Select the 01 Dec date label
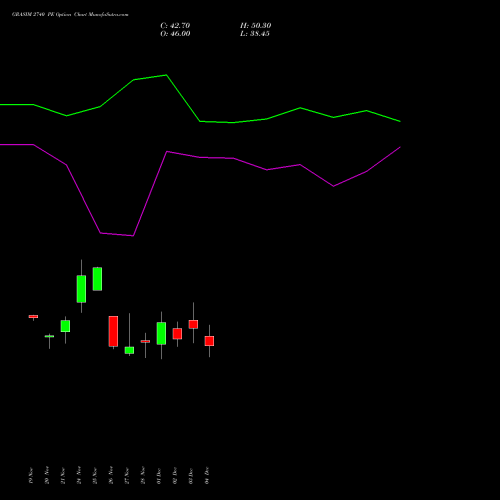500x500 pixels. coord(159,475)
